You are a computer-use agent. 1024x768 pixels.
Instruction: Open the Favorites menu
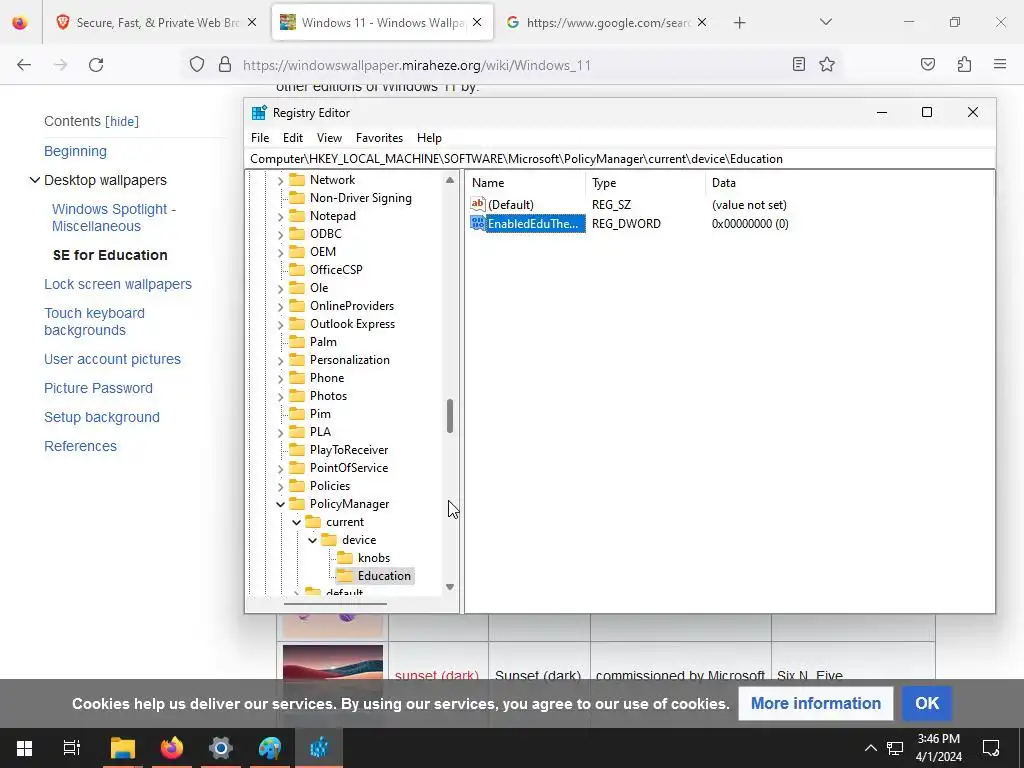click(379, 138)
